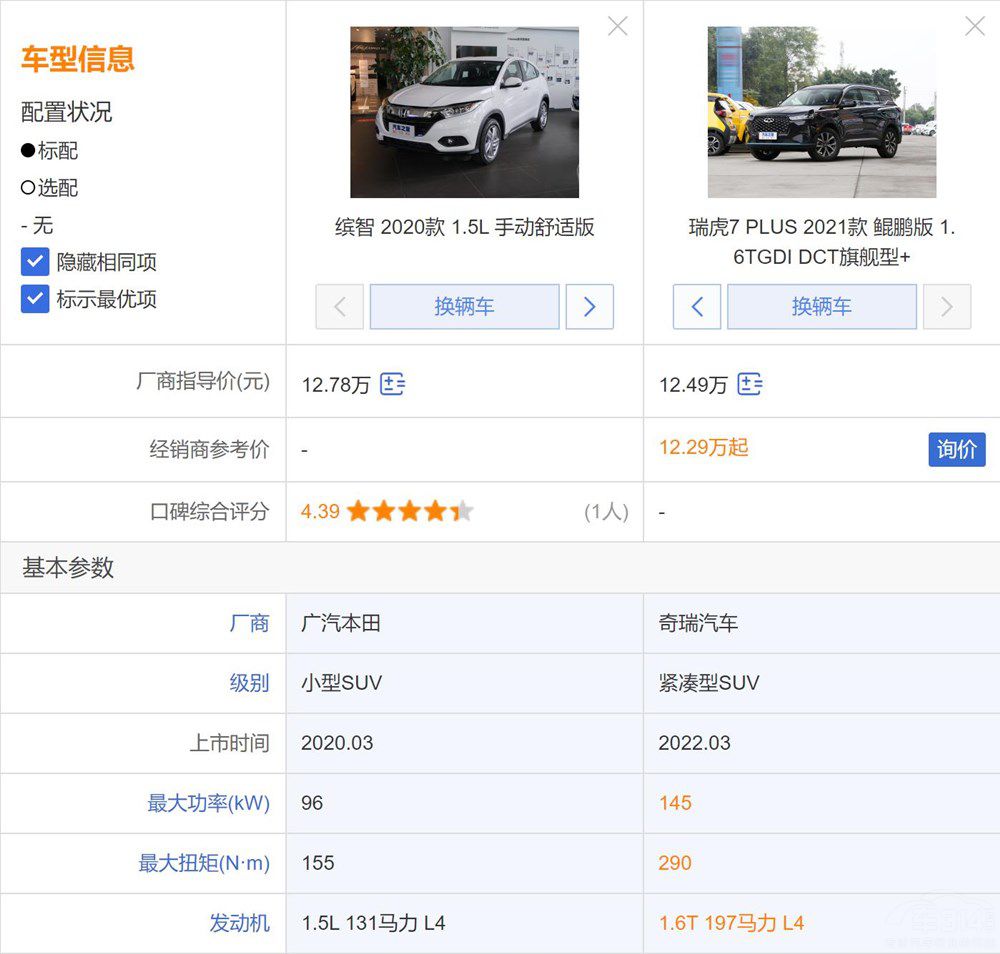Open price details icon next to 12.49万

coord(749,384)
